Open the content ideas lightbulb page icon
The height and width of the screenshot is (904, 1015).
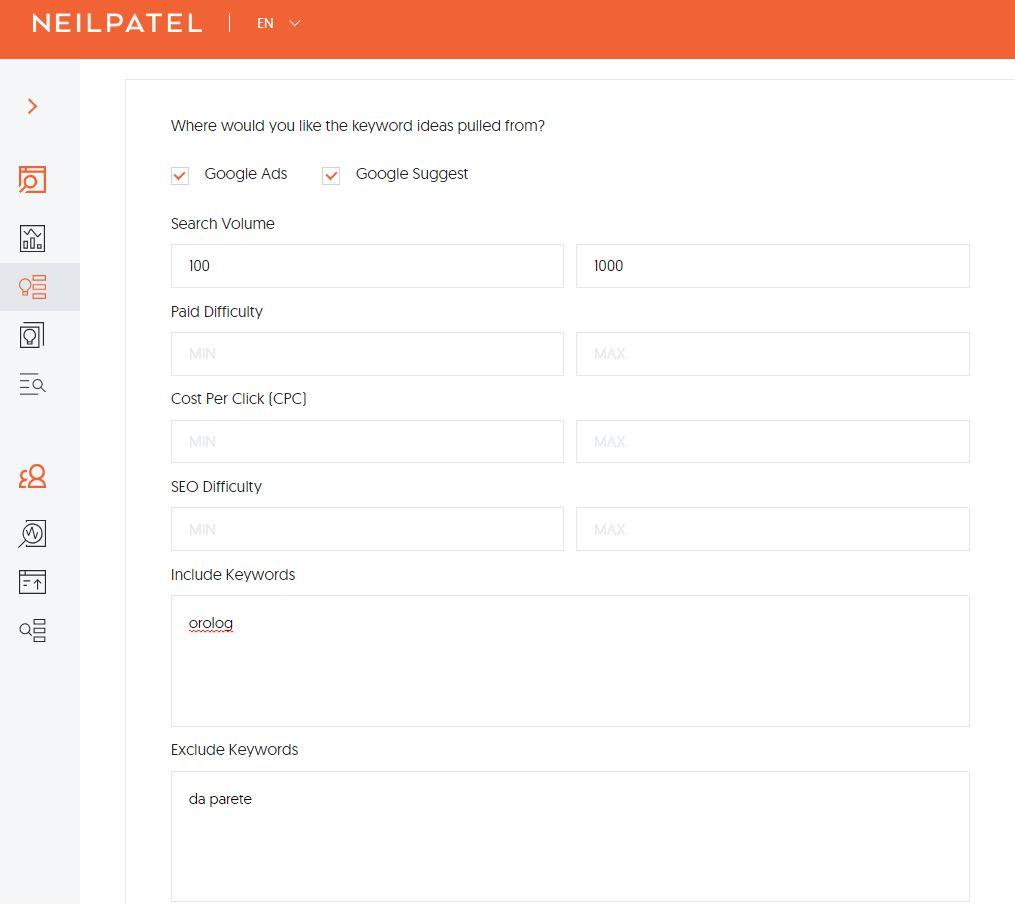pos(32,335)
